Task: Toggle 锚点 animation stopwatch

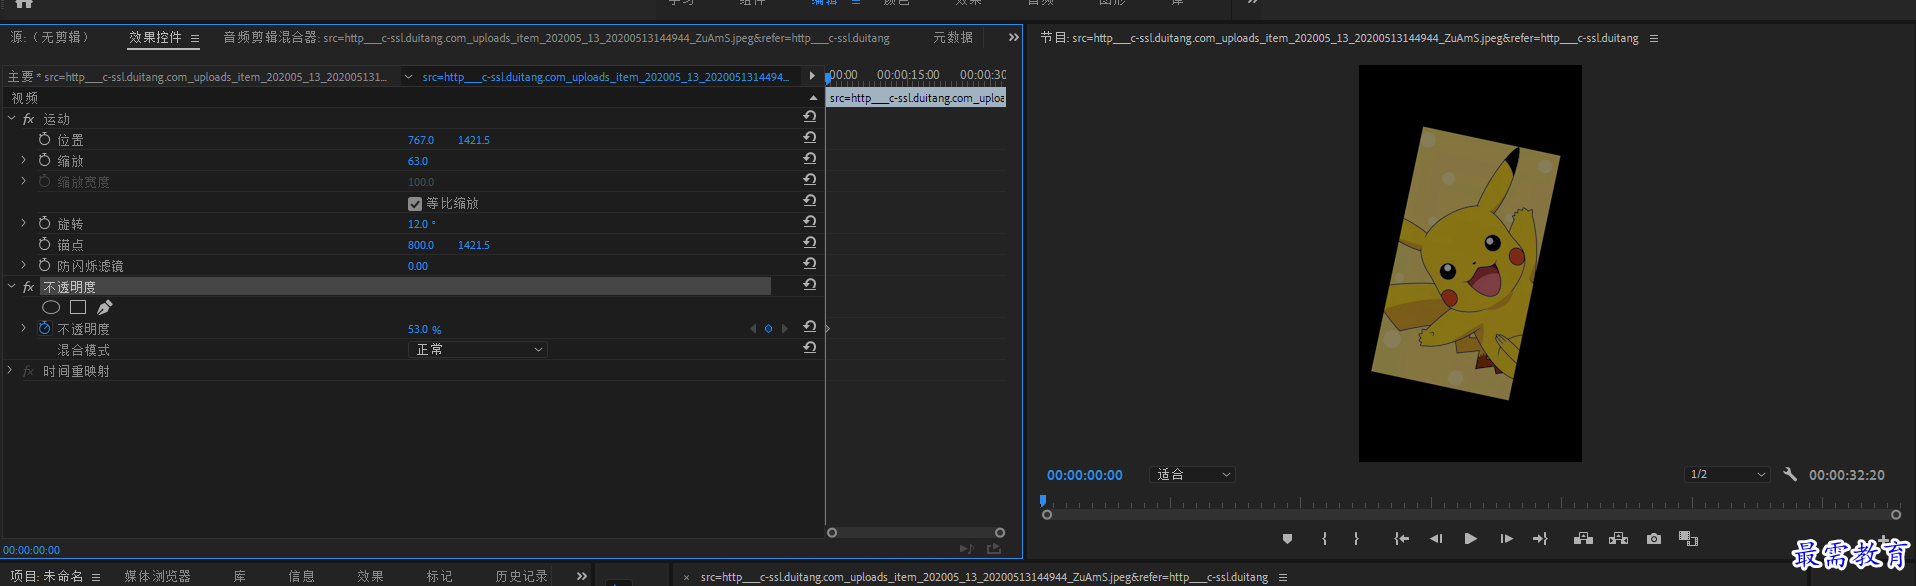Action: tap(44, 244)
